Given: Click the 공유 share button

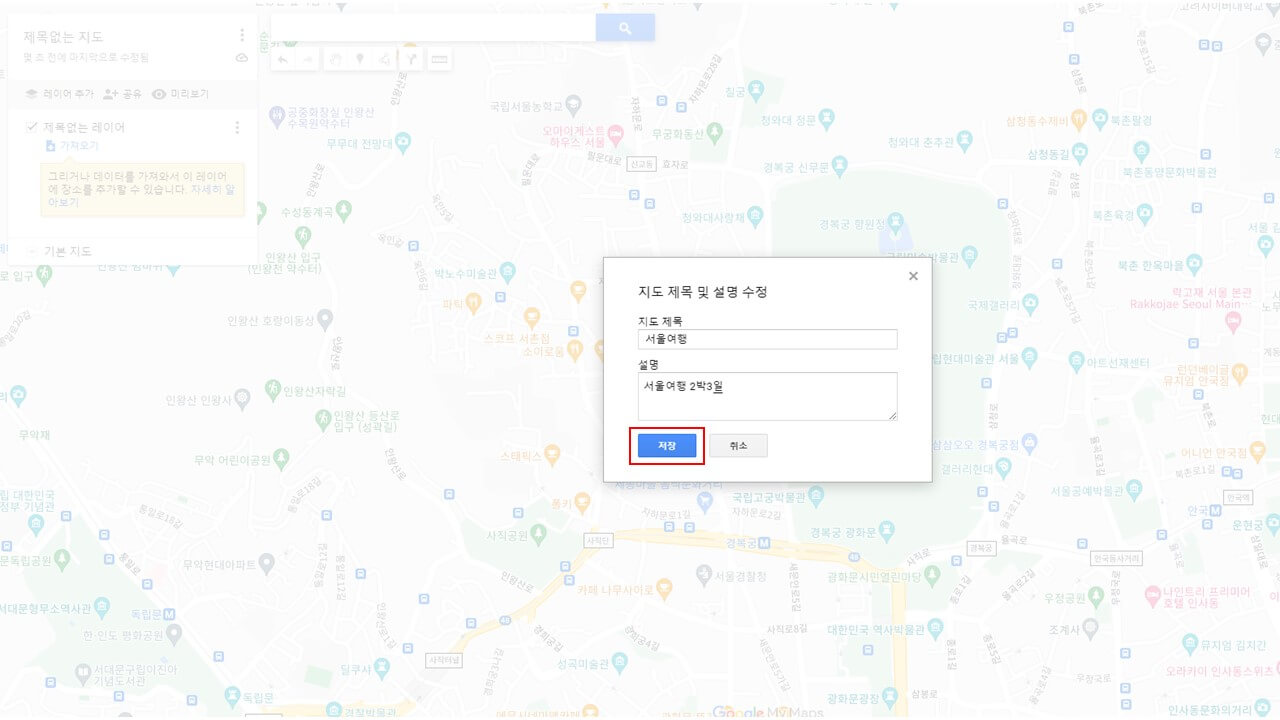Looking at the screenshot, I should 122,93.
